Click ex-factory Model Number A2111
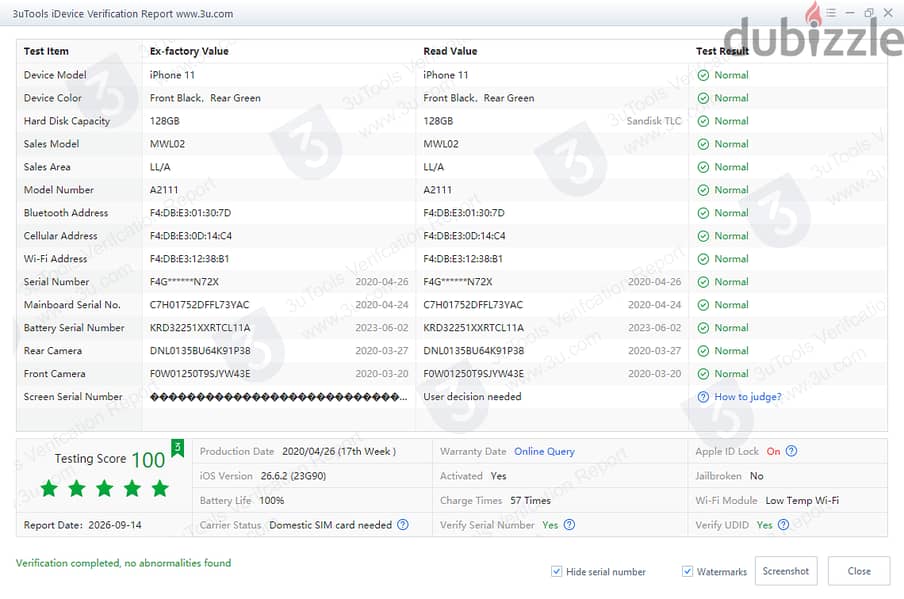This screenshot has width=904, height=599. point(164,190)
